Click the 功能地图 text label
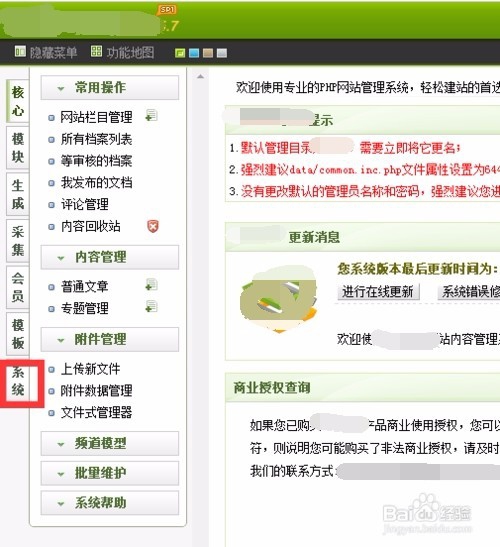The width and height of the screenshot is (500, 547). point(130,53)
